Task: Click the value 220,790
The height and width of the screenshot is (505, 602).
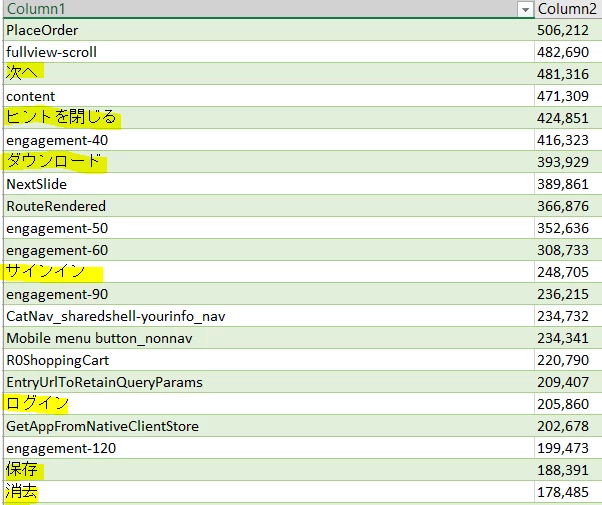Action: coord(562,360)
